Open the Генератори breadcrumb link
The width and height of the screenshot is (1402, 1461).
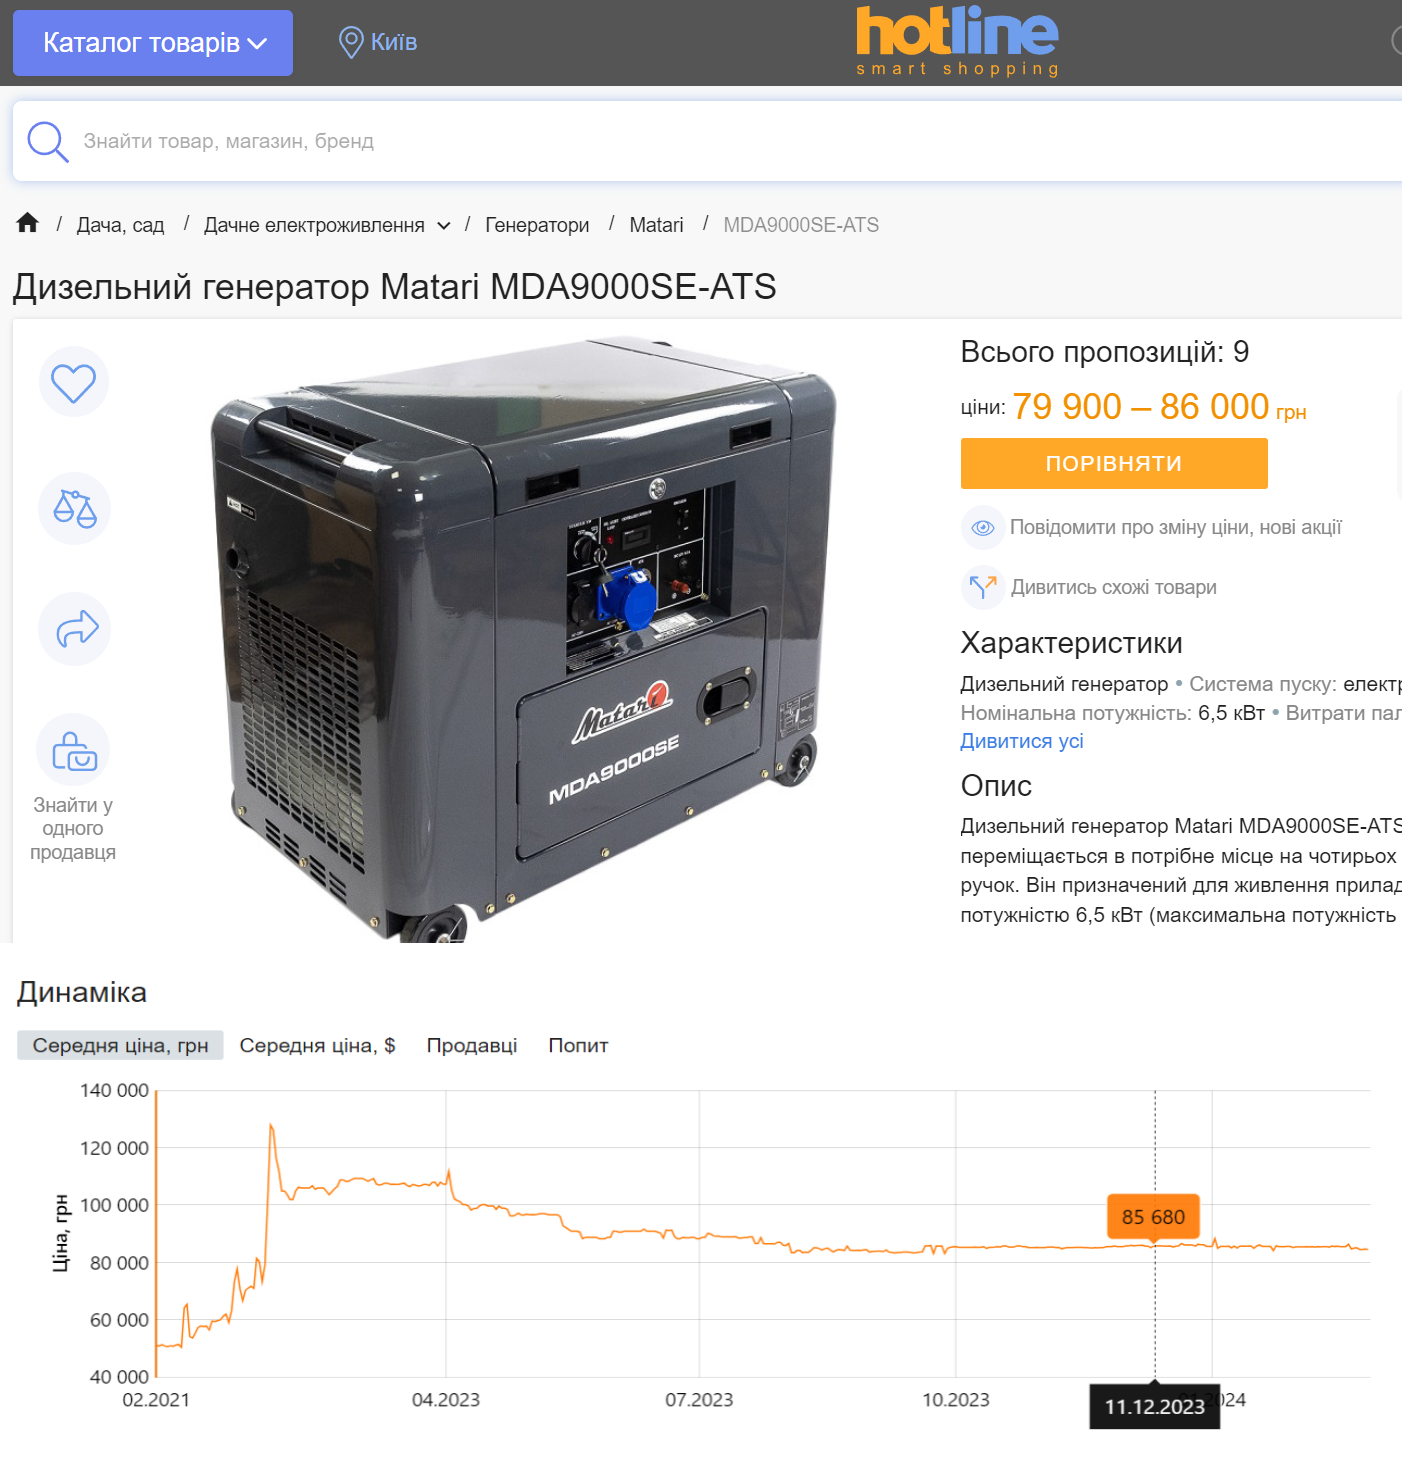coord(537,225)
